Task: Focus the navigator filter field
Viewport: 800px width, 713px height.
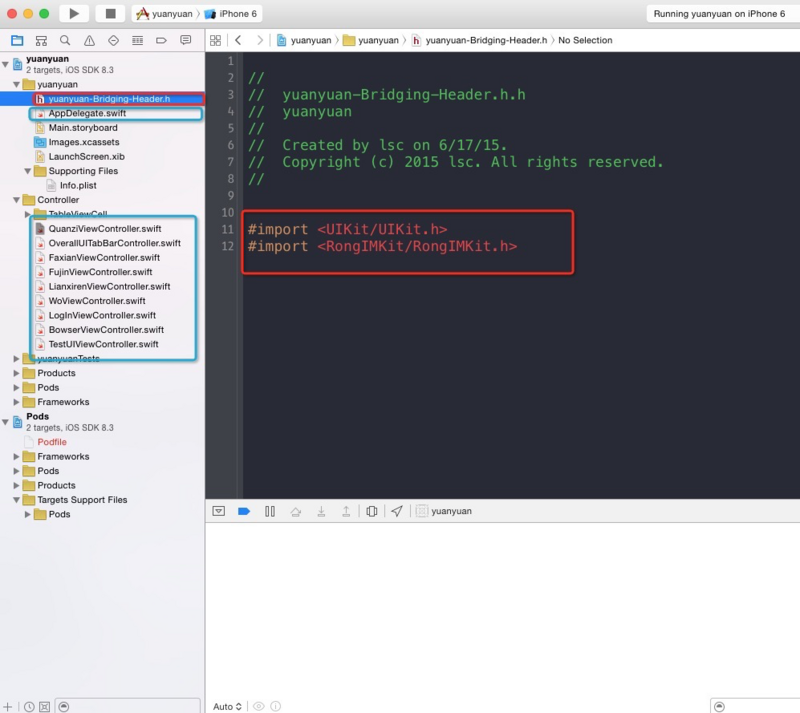Action: click(128, 706)
